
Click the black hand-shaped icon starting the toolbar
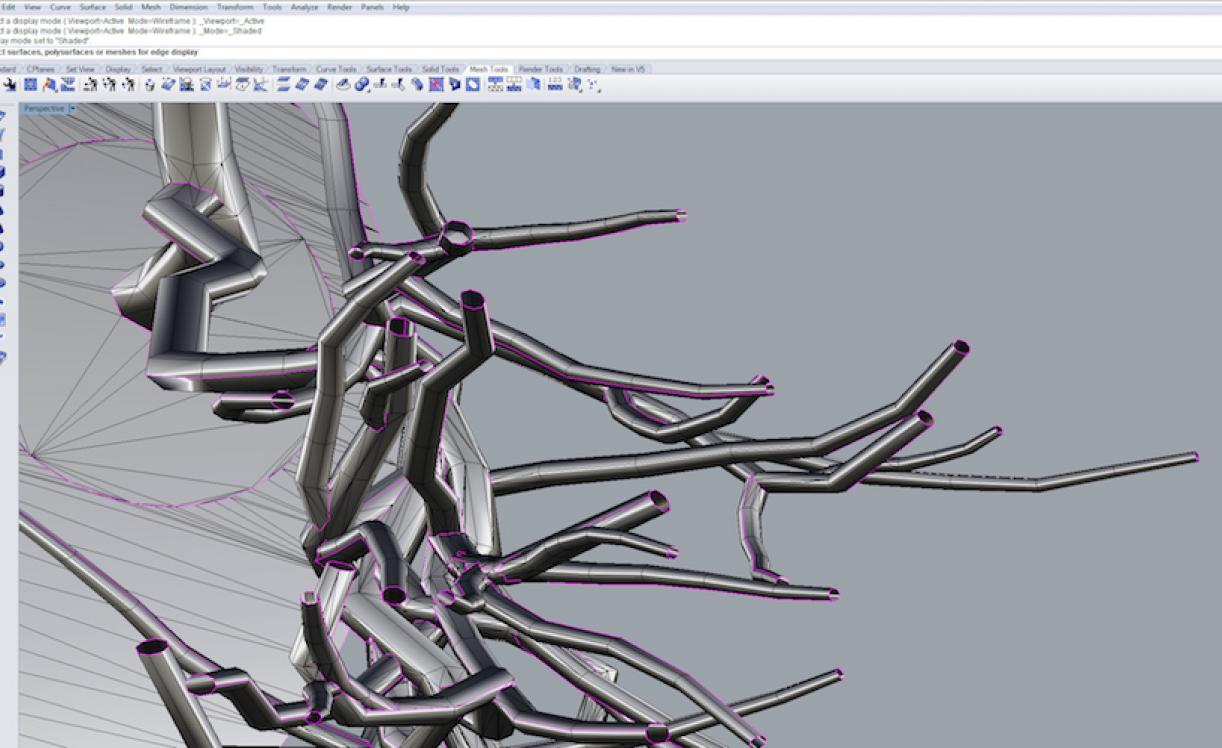click(x=10, y=85)
